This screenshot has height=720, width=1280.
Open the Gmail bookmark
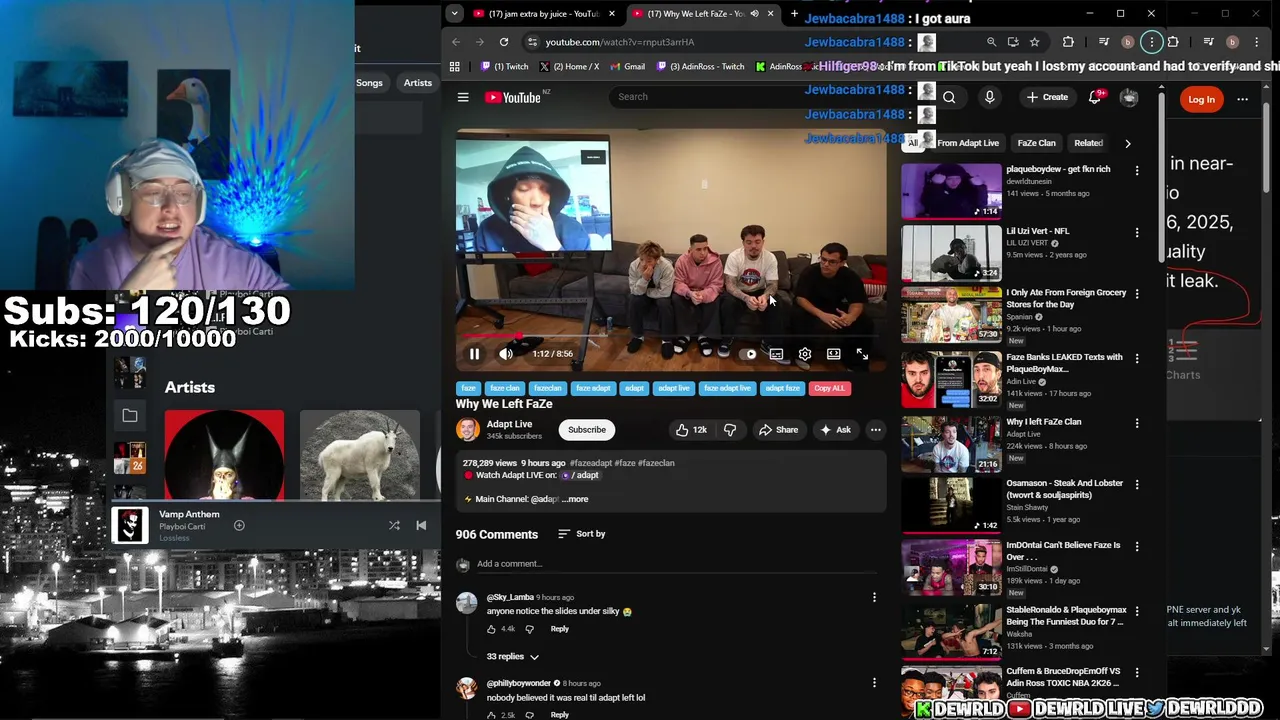point(627,67)
